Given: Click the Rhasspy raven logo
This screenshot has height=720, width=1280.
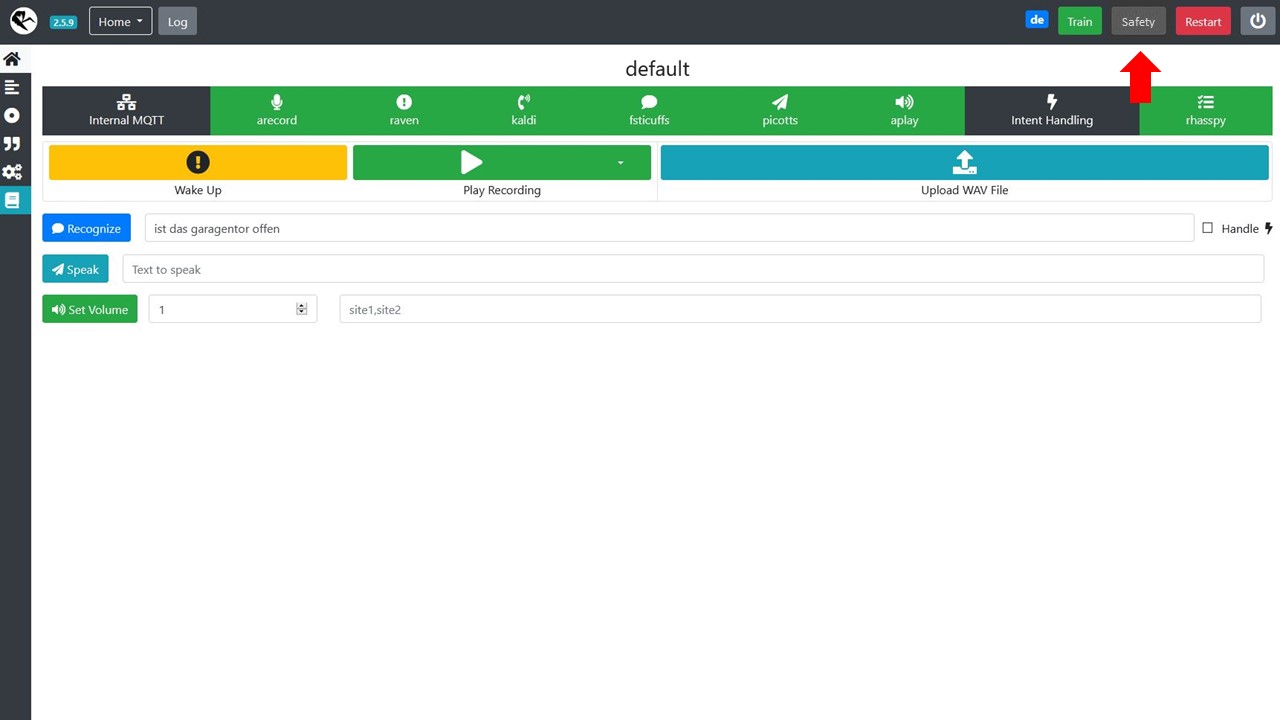Looking at the screenshot, I should point(23,21).
